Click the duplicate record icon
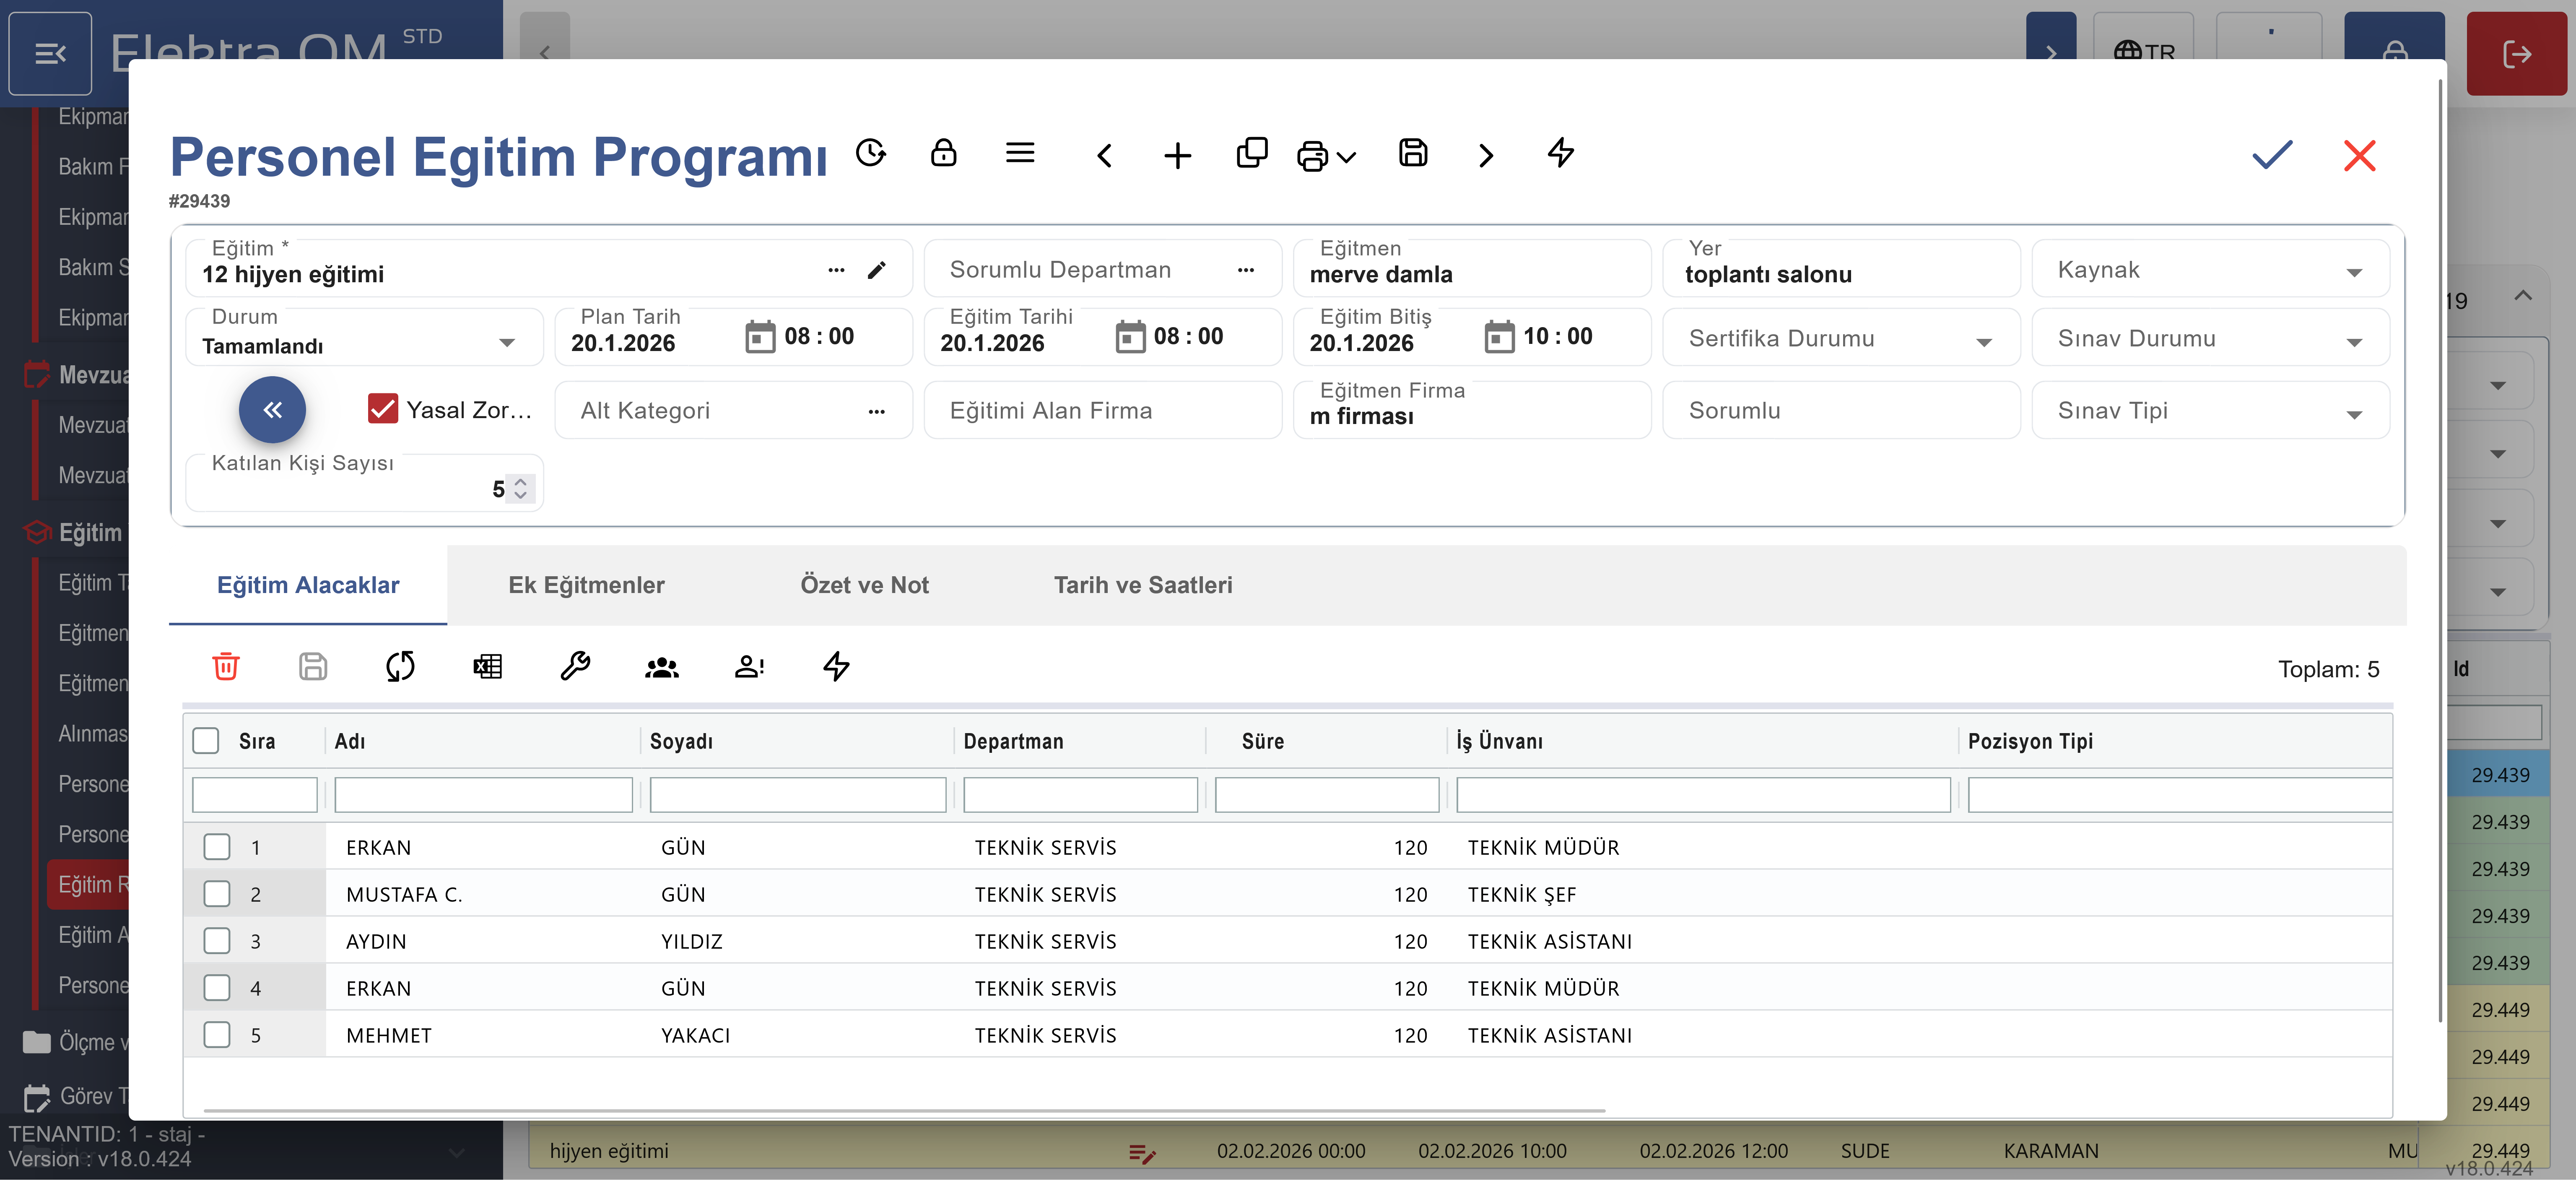The height and width of the screenshot is (1181, 2576). click(1251, 153)
